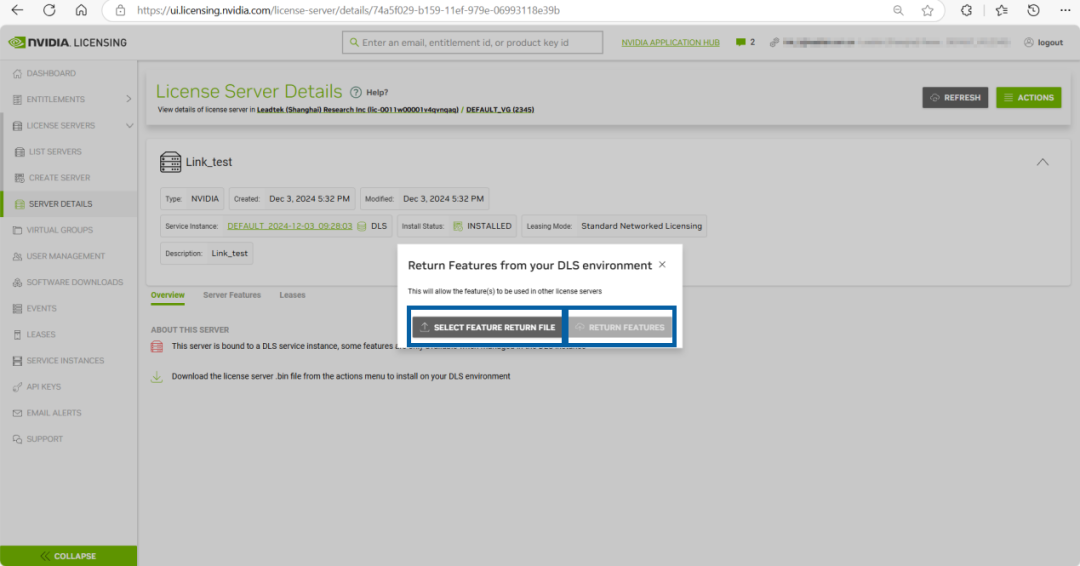Go to browser home icon
1080x566 pixels.
point(81,10)
